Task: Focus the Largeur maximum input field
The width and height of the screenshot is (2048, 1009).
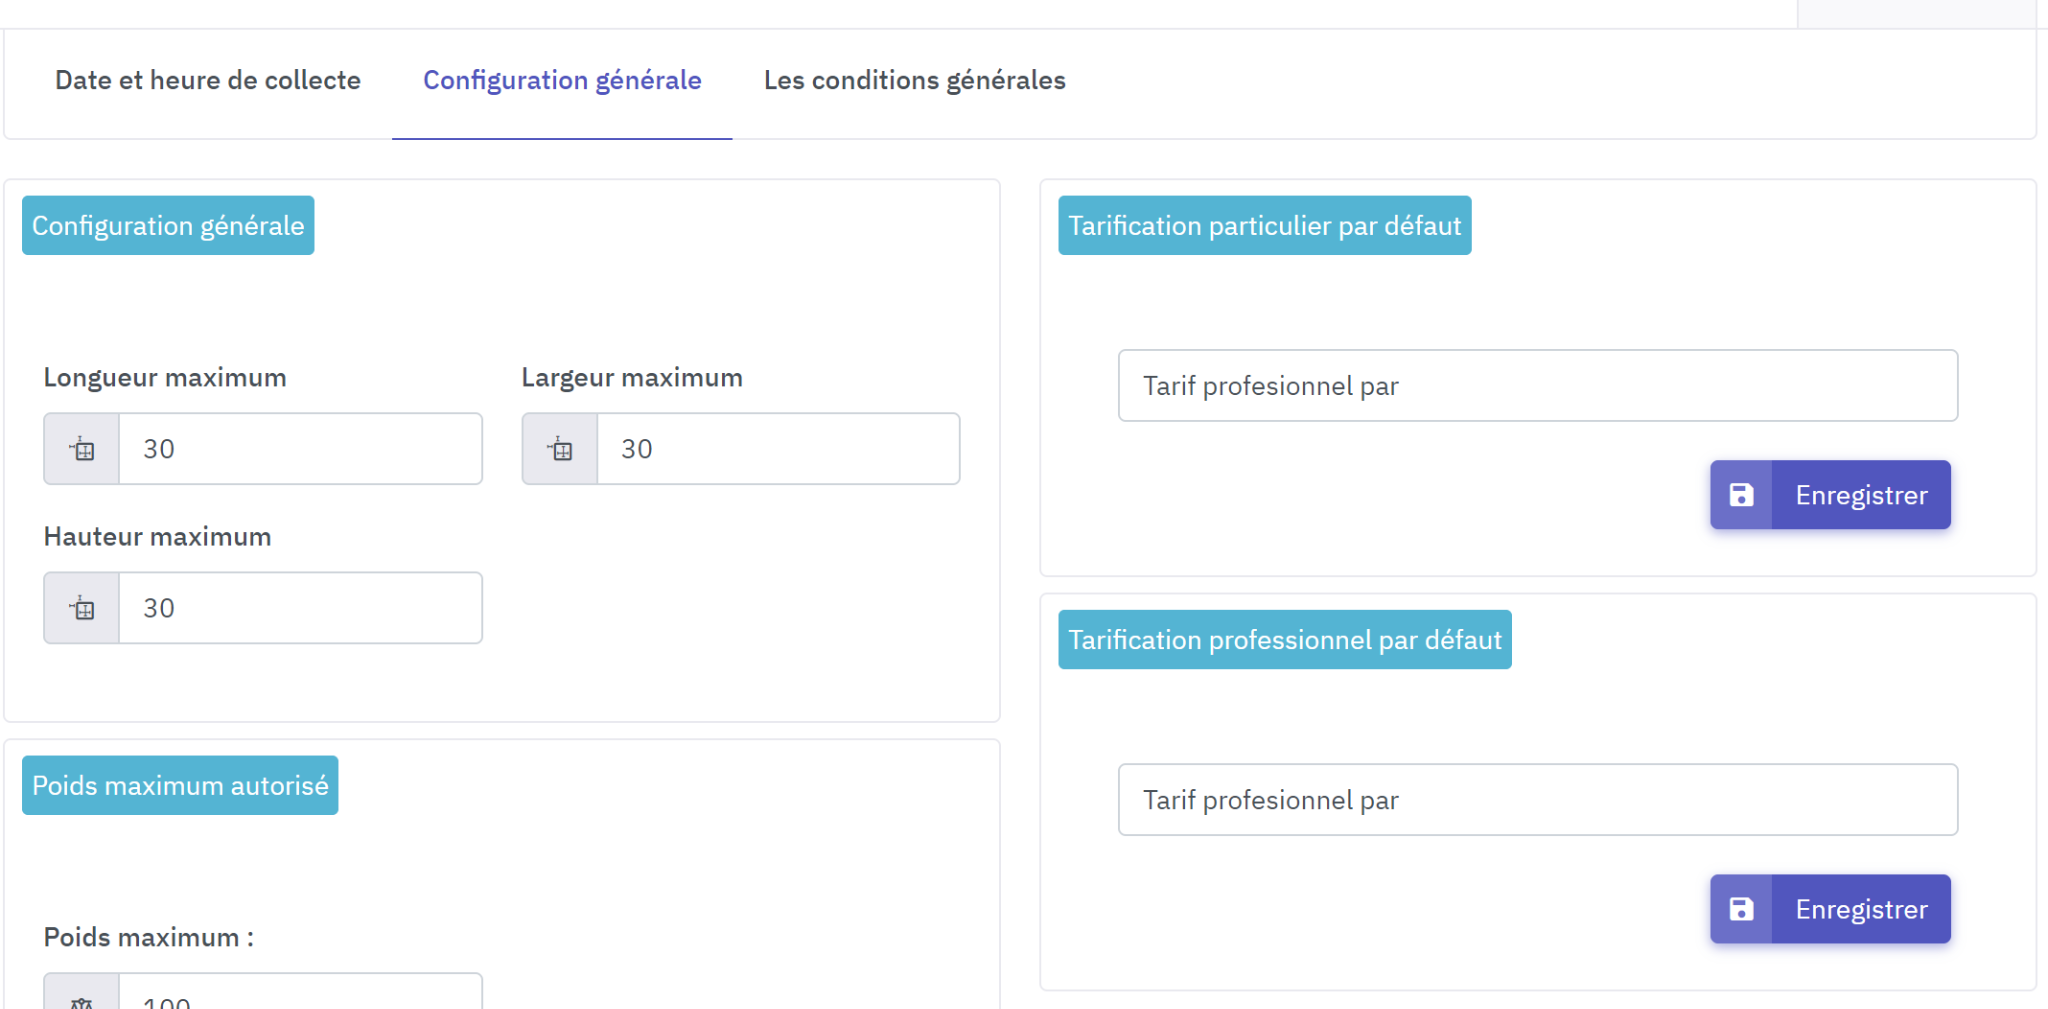Action: click(x=778, y=449)
